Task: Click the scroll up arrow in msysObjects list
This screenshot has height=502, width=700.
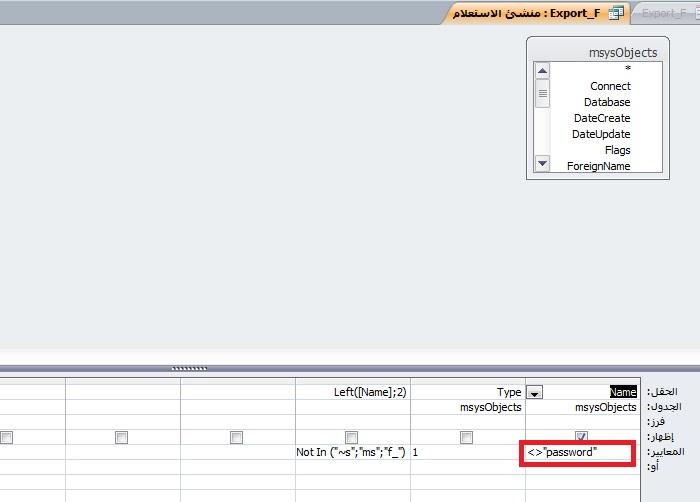Action: point(542,70)
